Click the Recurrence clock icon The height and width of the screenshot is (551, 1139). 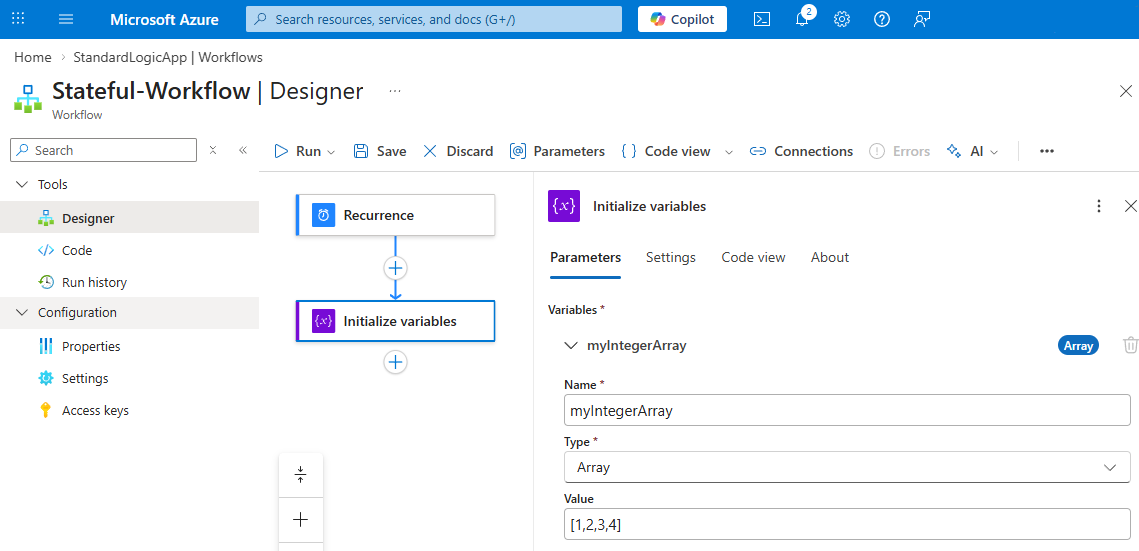[x=323, y=216]
